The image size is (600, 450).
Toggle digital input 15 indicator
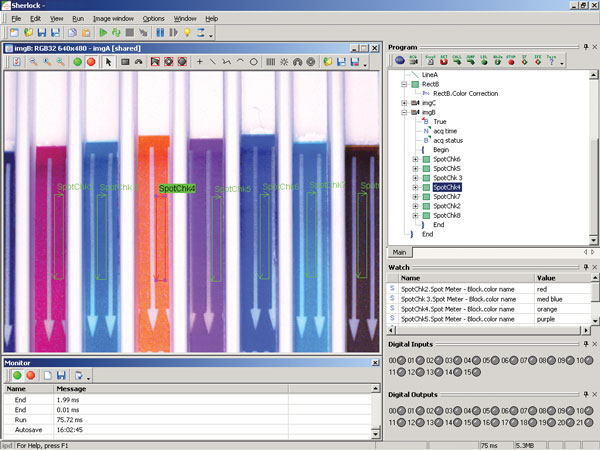click(476, 372)
